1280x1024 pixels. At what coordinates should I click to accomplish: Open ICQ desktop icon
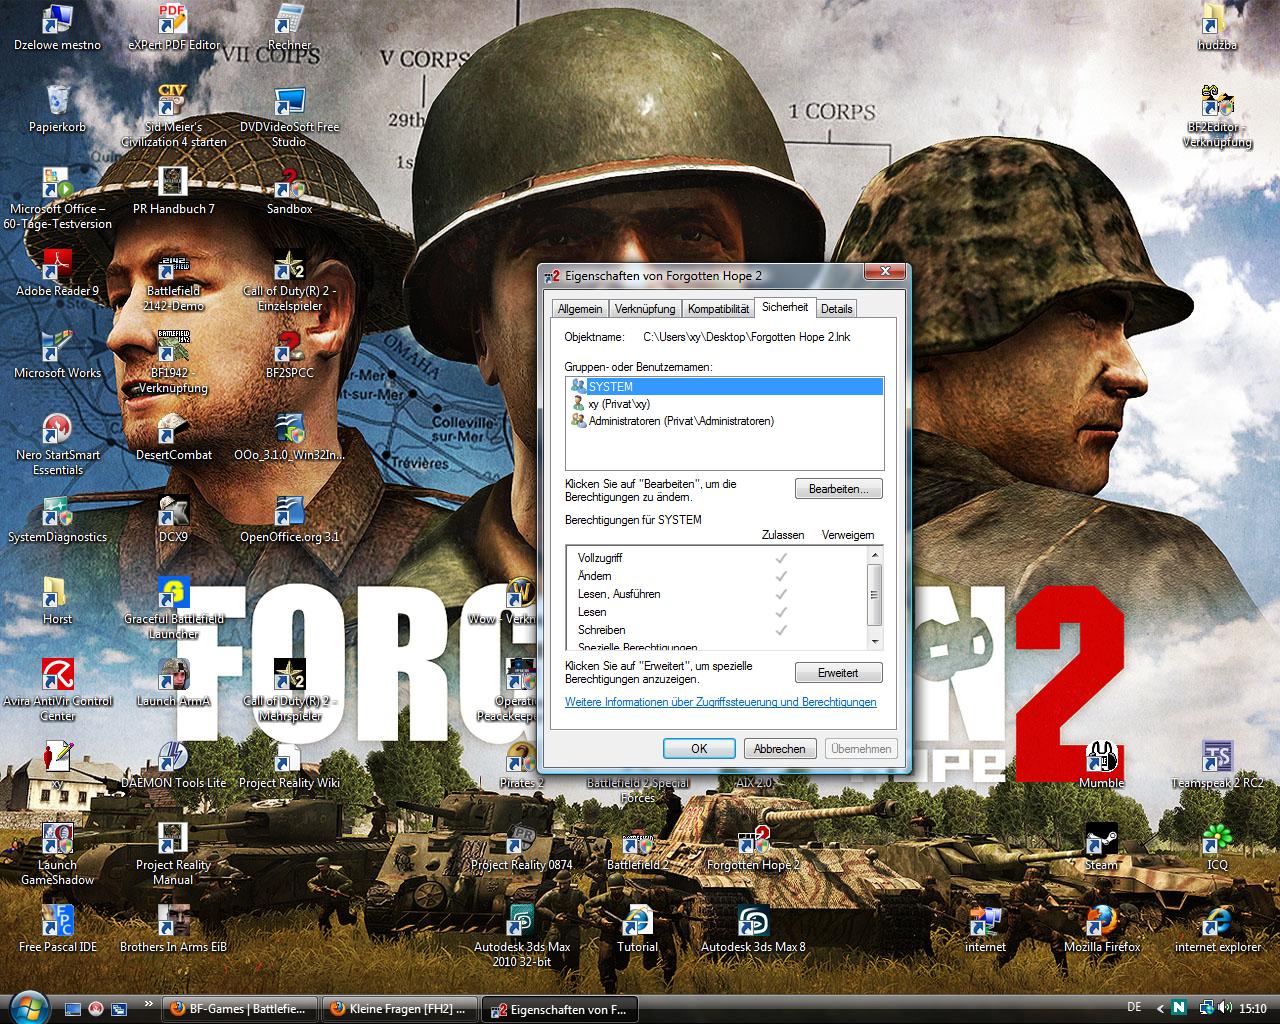(x=1217, y=847)
